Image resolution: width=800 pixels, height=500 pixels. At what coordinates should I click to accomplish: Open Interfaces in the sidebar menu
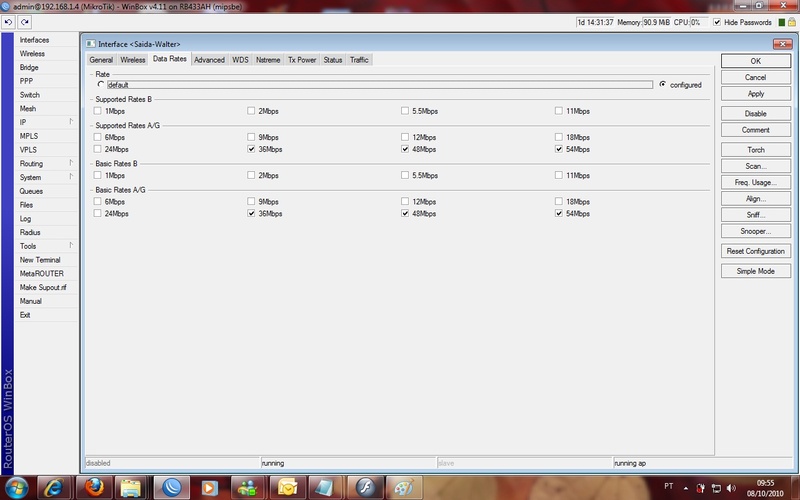click(46, 40)
